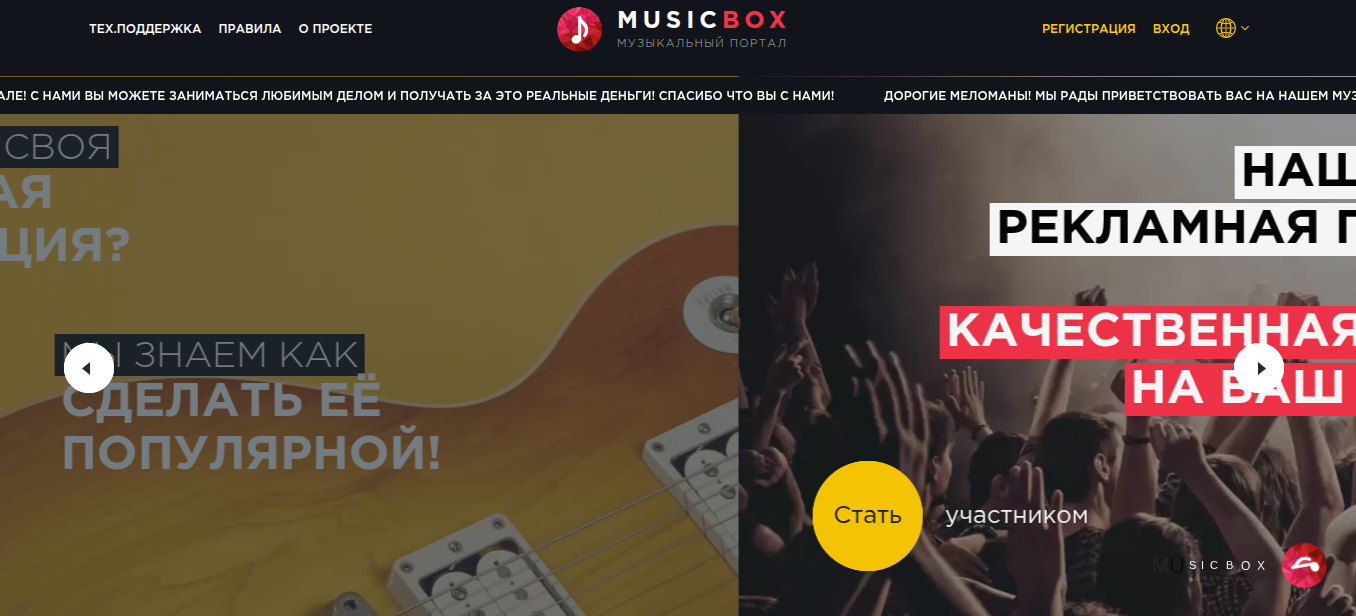Viewport: 1356px width, 616px height.
Task: Expand the chevron beside the globe icon
Action: pyautogui.click(x=1245, y=28)
